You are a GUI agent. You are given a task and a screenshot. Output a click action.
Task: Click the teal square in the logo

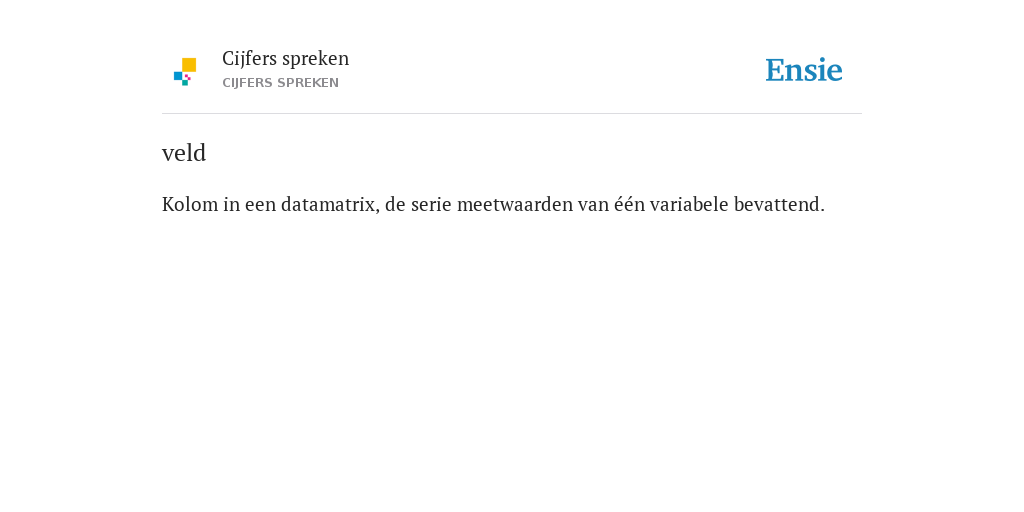(185, 83)
